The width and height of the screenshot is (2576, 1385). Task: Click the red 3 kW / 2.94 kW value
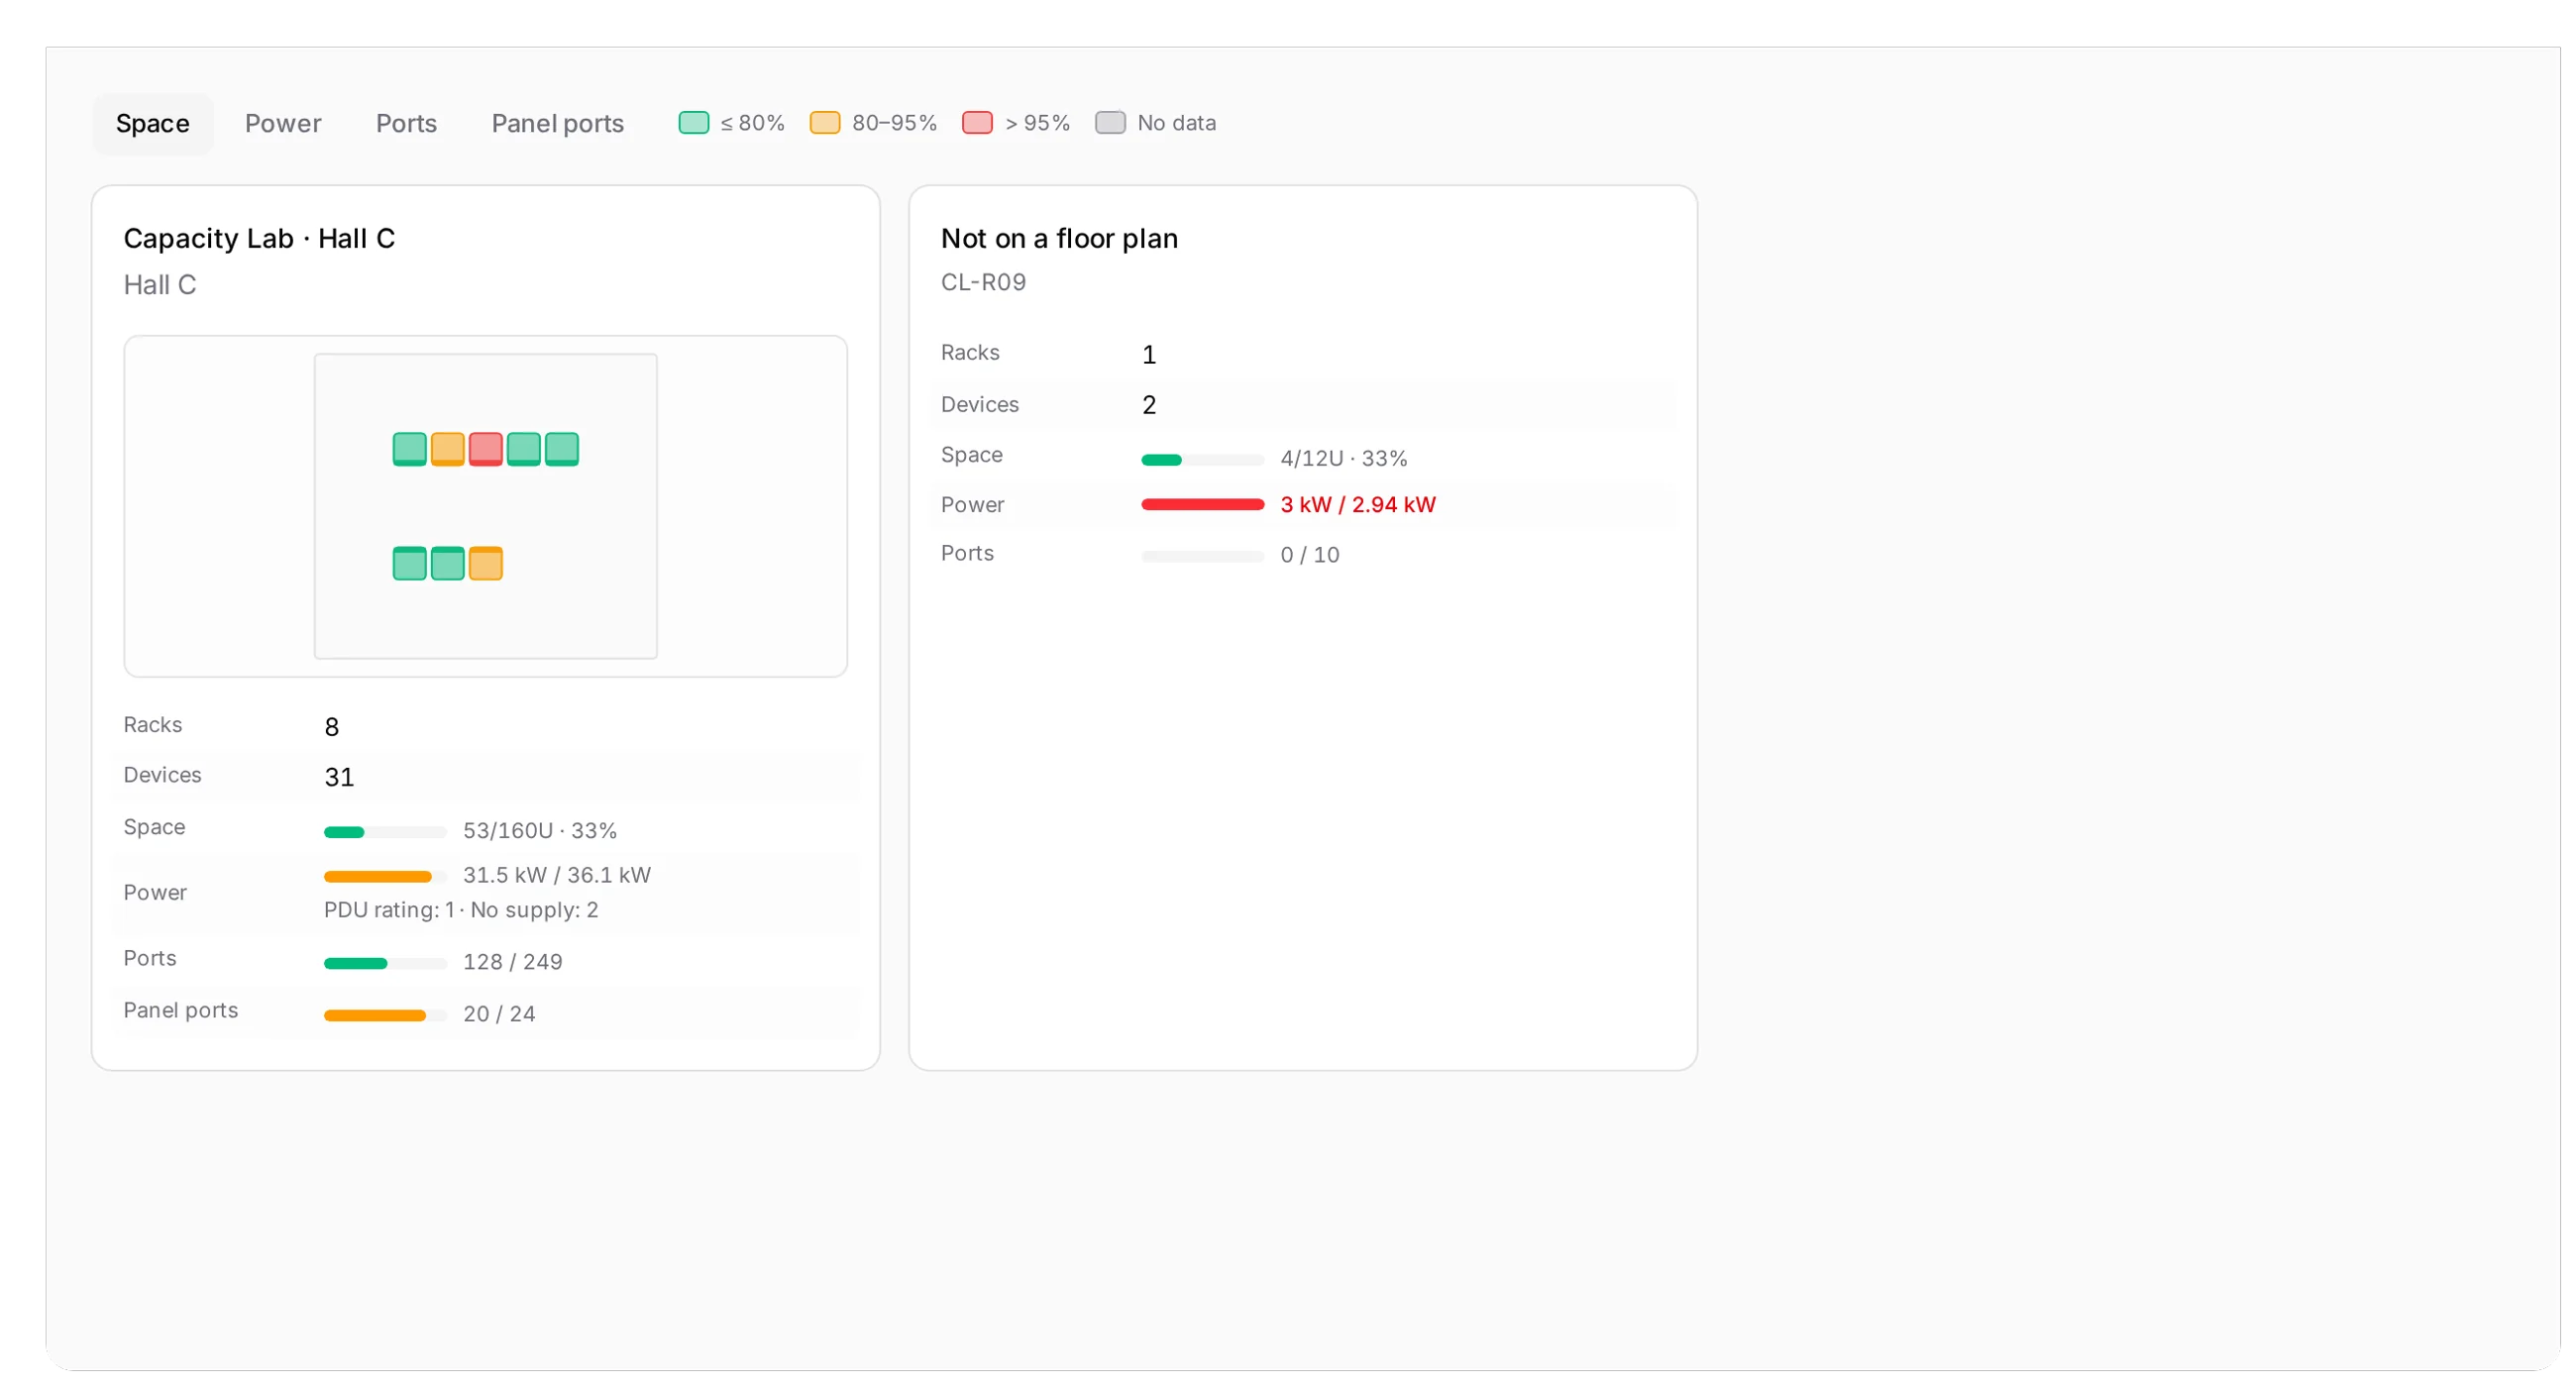pos(1357,504)
